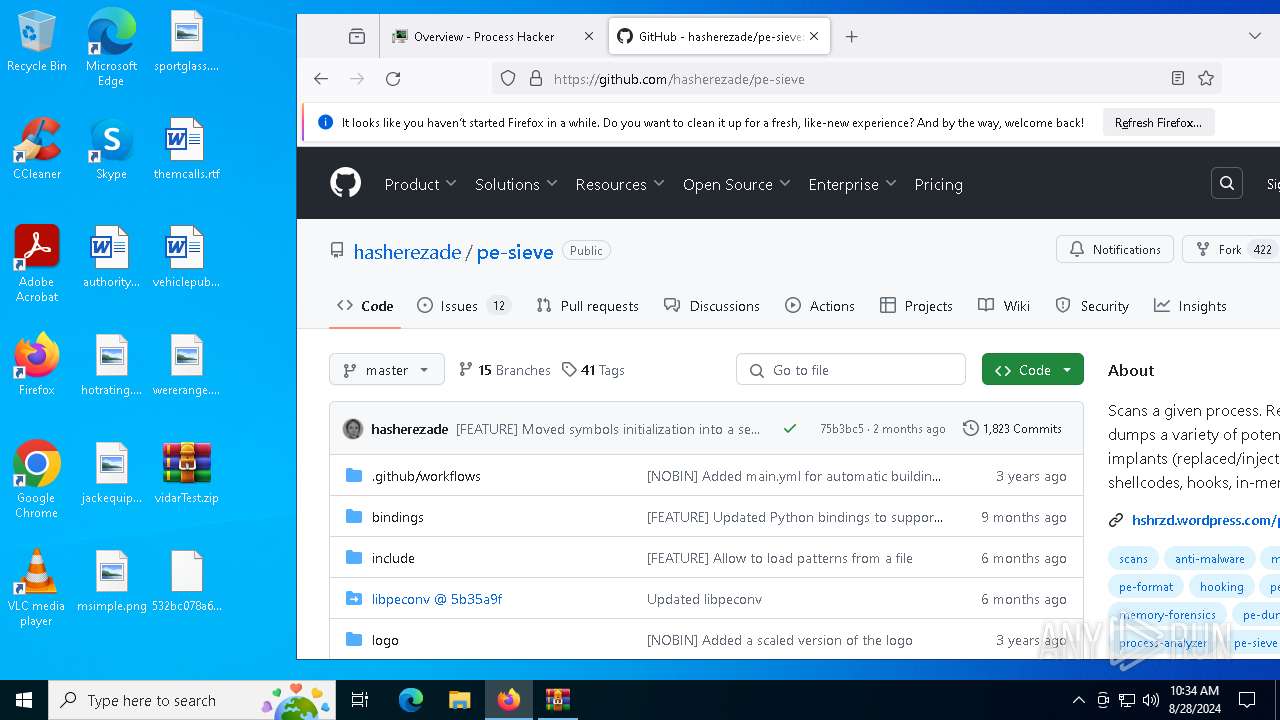Image resolution: width=1280 pixels, height=720 pixels.
Task: Open list all tabs dropdown arrow
Action: pos(1255,36)
